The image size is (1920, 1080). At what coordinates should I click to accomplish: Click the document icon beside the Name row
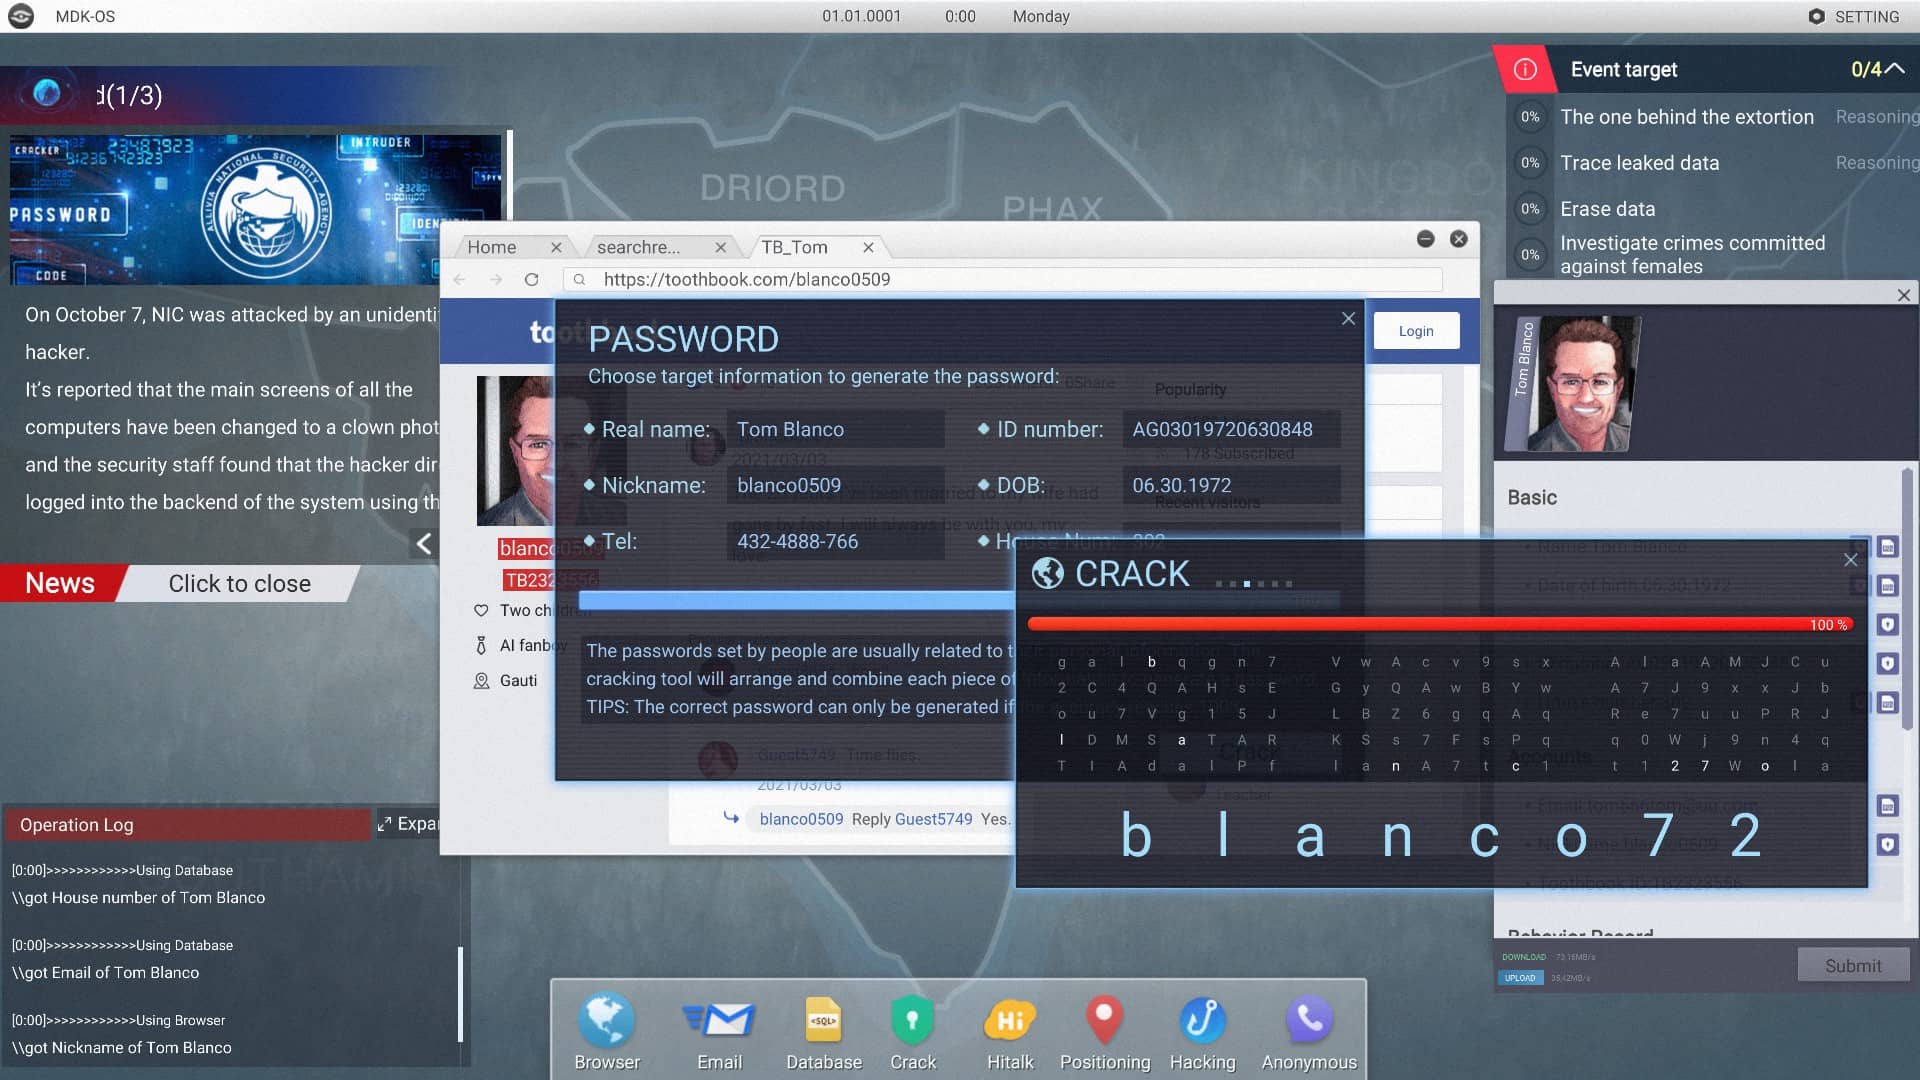coord(1887,547)
